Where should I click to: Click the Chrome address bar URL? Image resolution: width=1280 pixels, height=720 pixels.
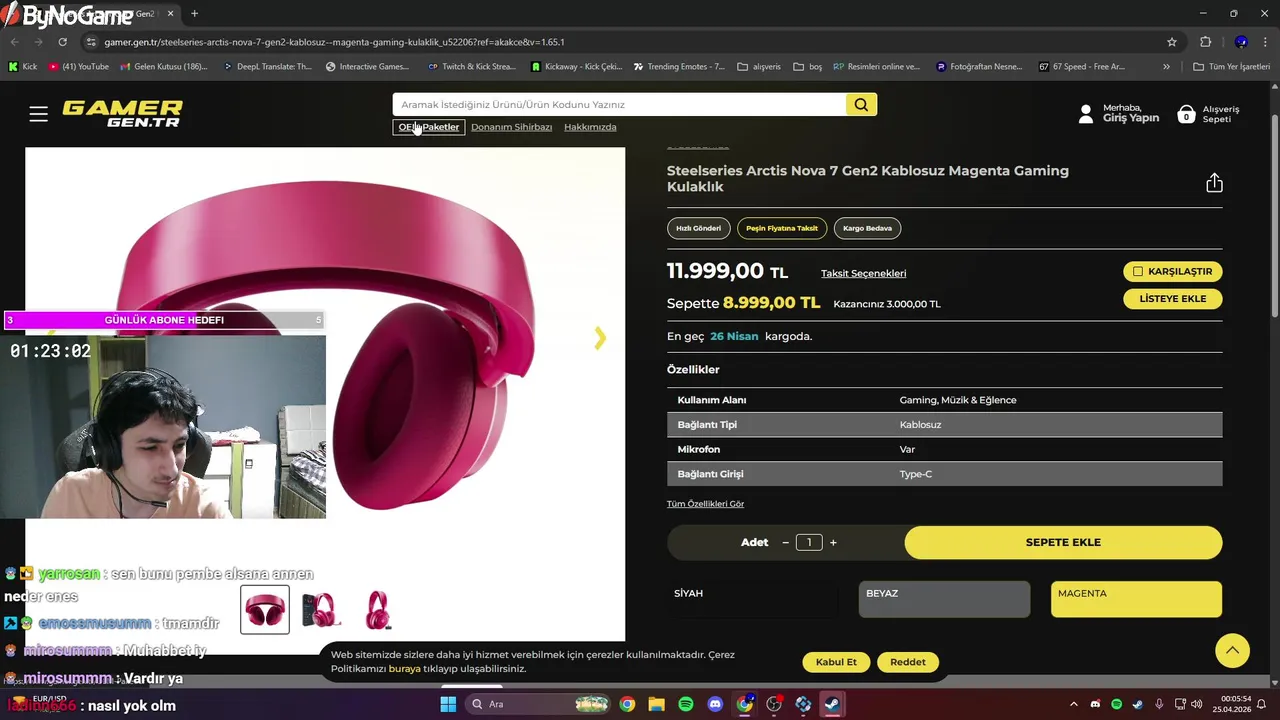334,42
